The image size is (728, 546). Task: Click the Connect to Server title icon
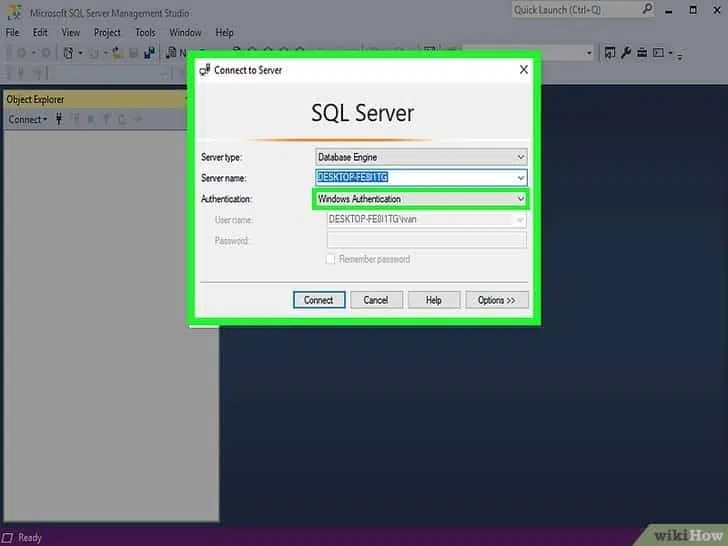[204, 70]
